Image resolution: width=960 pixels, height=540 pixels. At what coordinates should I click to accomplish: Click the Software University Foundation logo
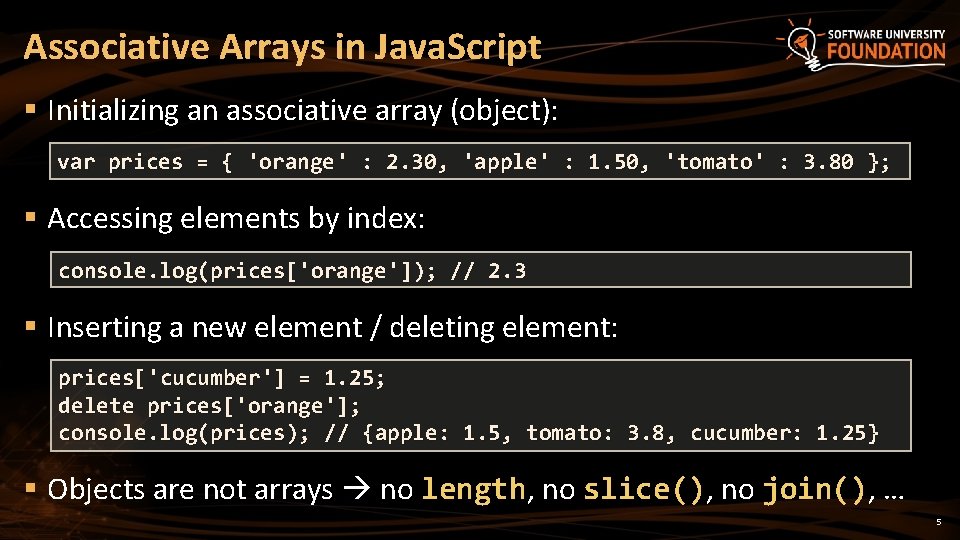pyautogui.click(x=862, y=45)
